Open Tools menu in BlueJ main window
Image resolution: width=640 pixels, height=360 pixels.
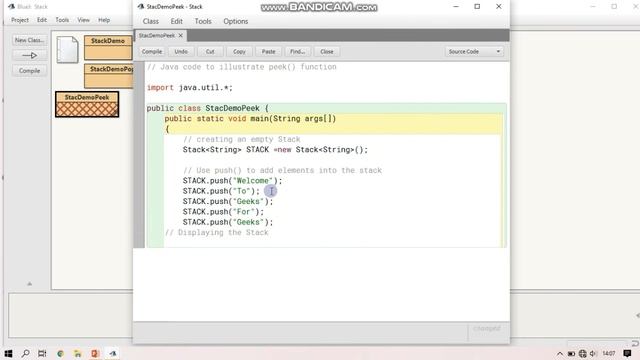pos(62,20)
